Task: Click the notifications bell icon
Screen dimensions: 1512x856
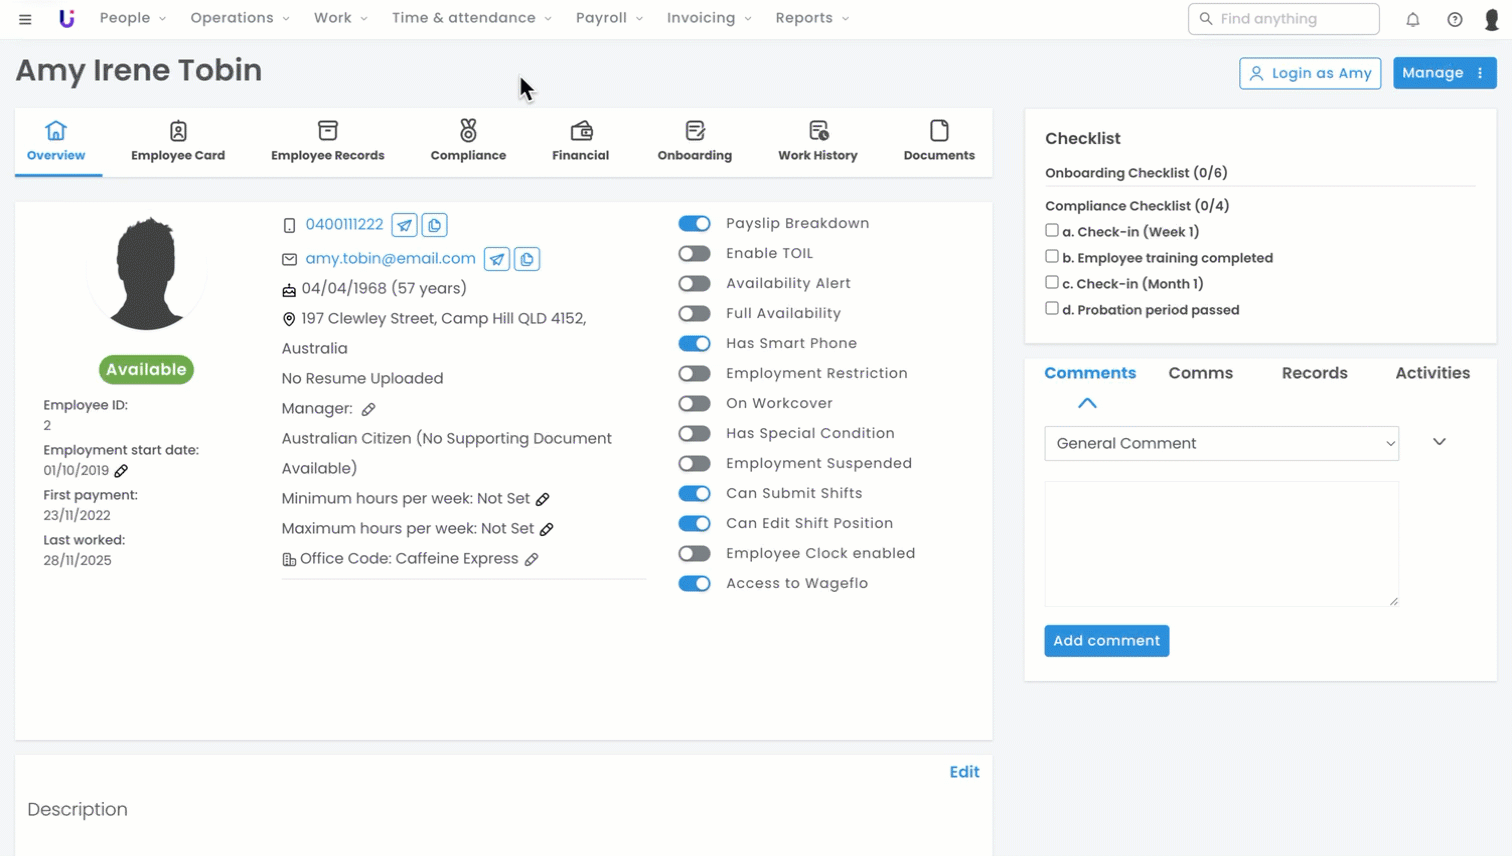Action: (x=1412, y=19)
